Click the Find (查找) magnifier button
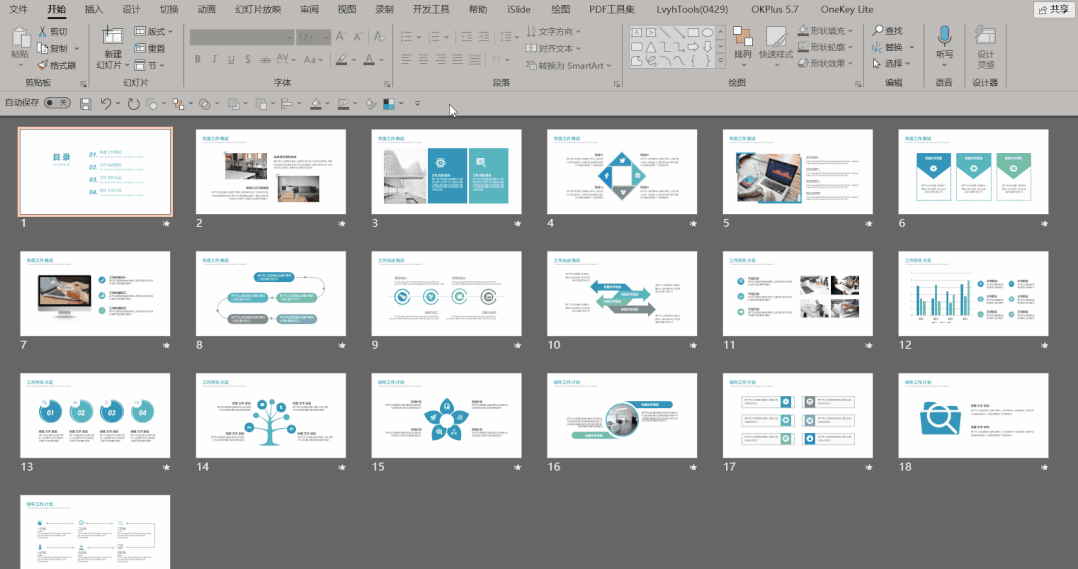 [x=888, y=31]
